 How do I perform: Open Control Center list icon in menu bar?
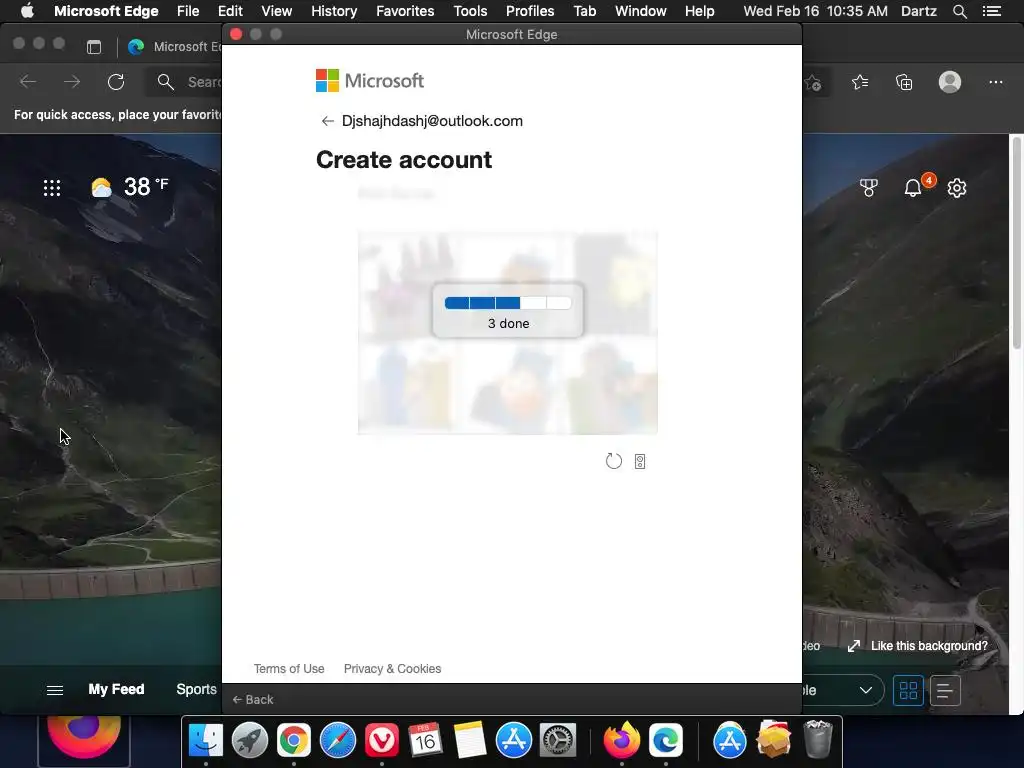[x=991, y=11]
